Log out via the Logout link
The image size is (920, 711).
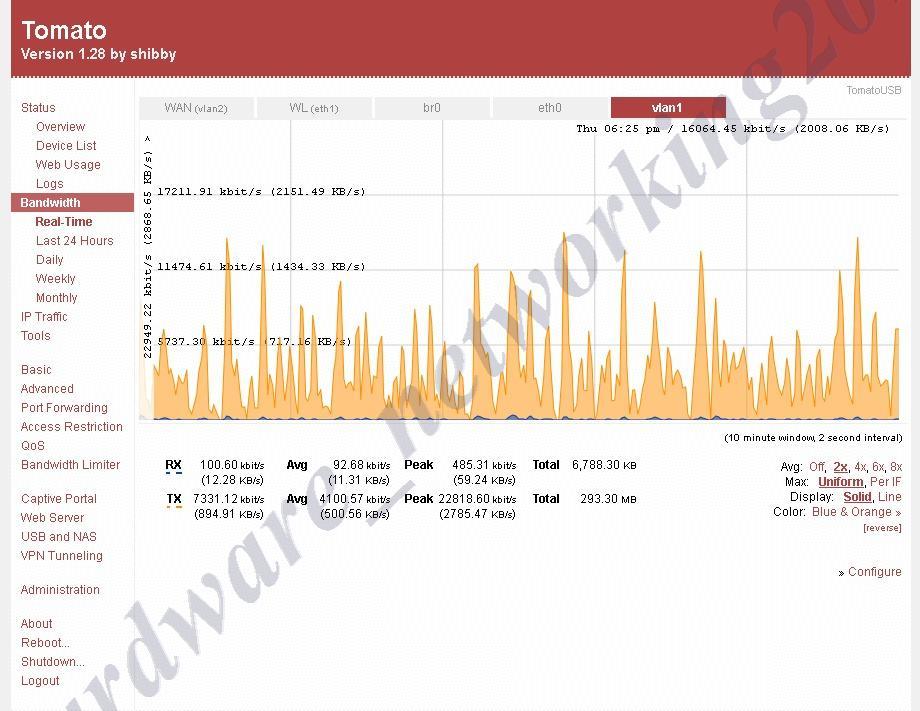[x=40, y=680]
